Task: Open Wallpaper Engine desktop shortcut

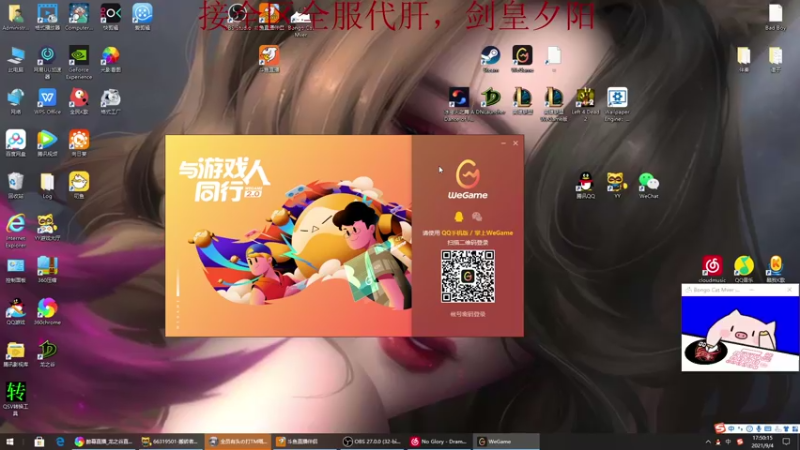Action: click(x=617, y=105)
